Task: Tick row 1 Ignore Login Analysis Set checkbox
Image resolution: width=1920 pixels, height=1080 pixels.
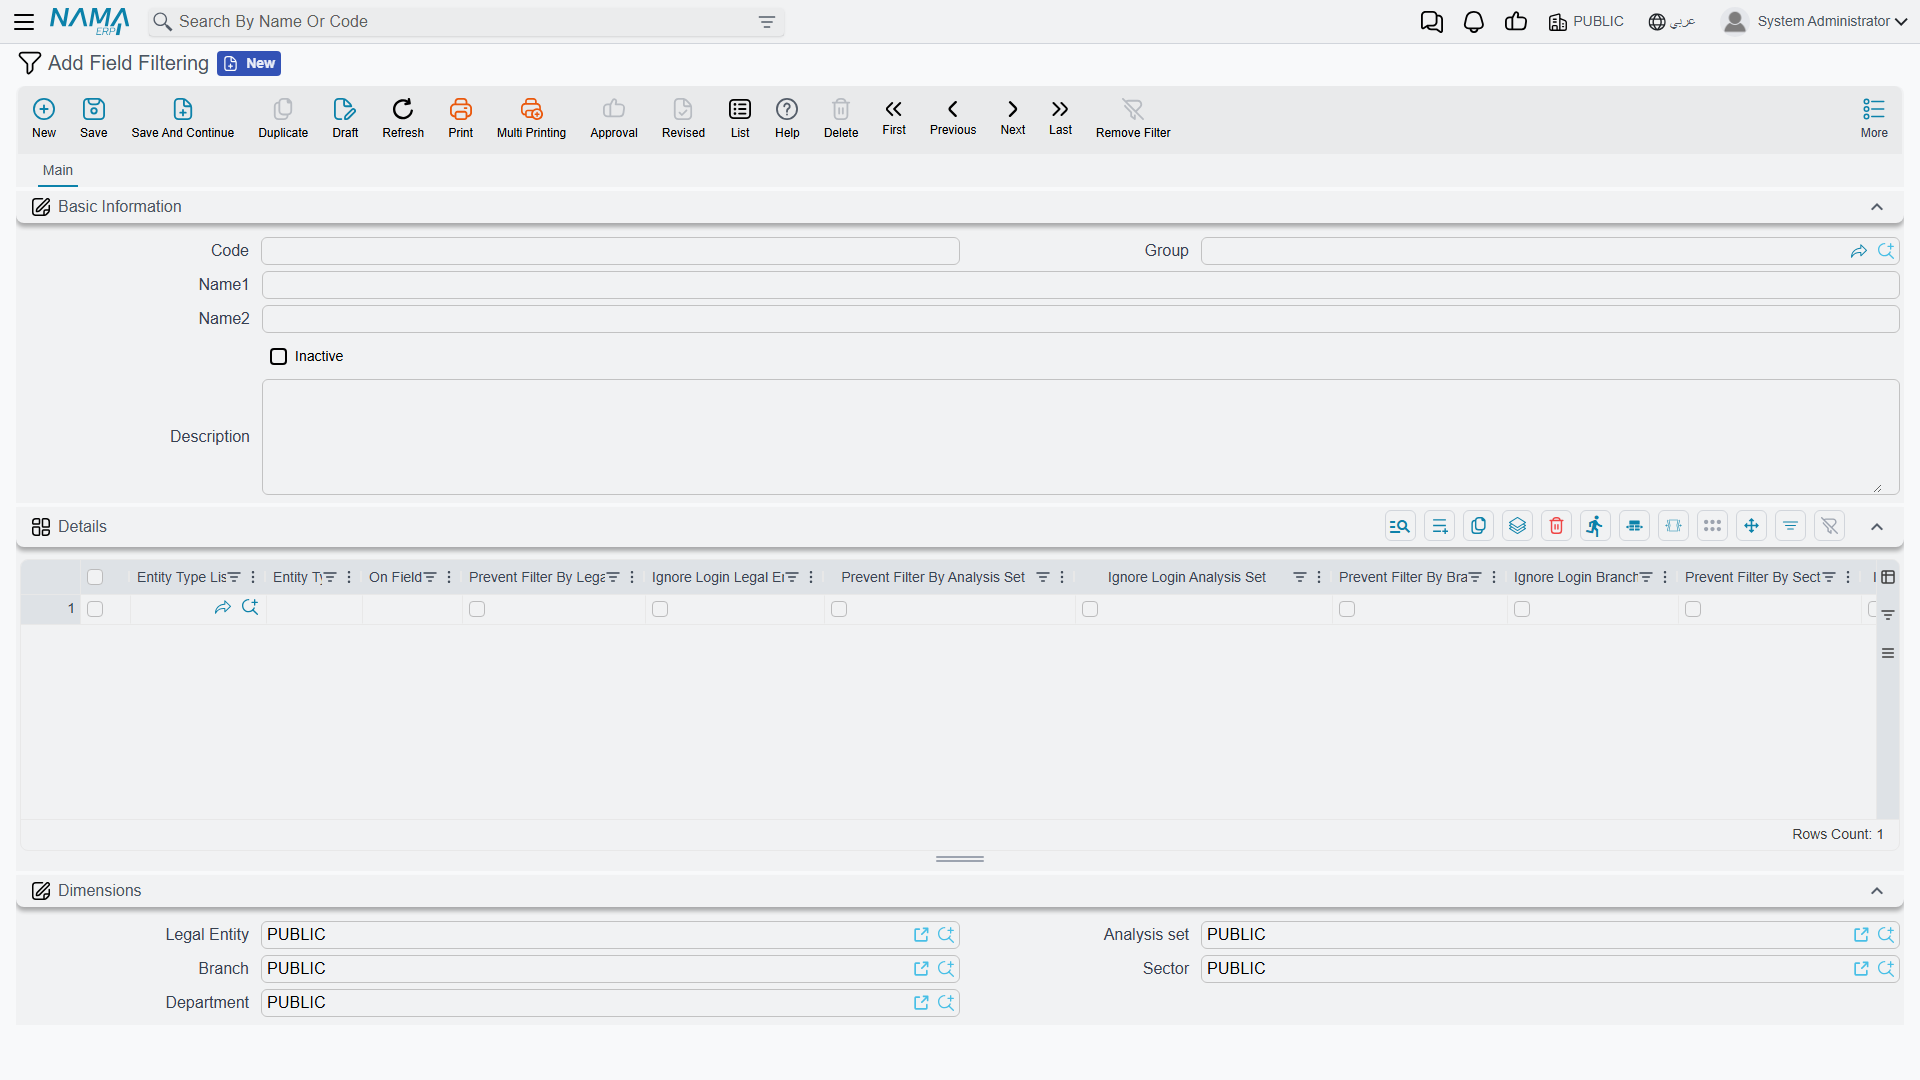Action: tap(1090, 609)
